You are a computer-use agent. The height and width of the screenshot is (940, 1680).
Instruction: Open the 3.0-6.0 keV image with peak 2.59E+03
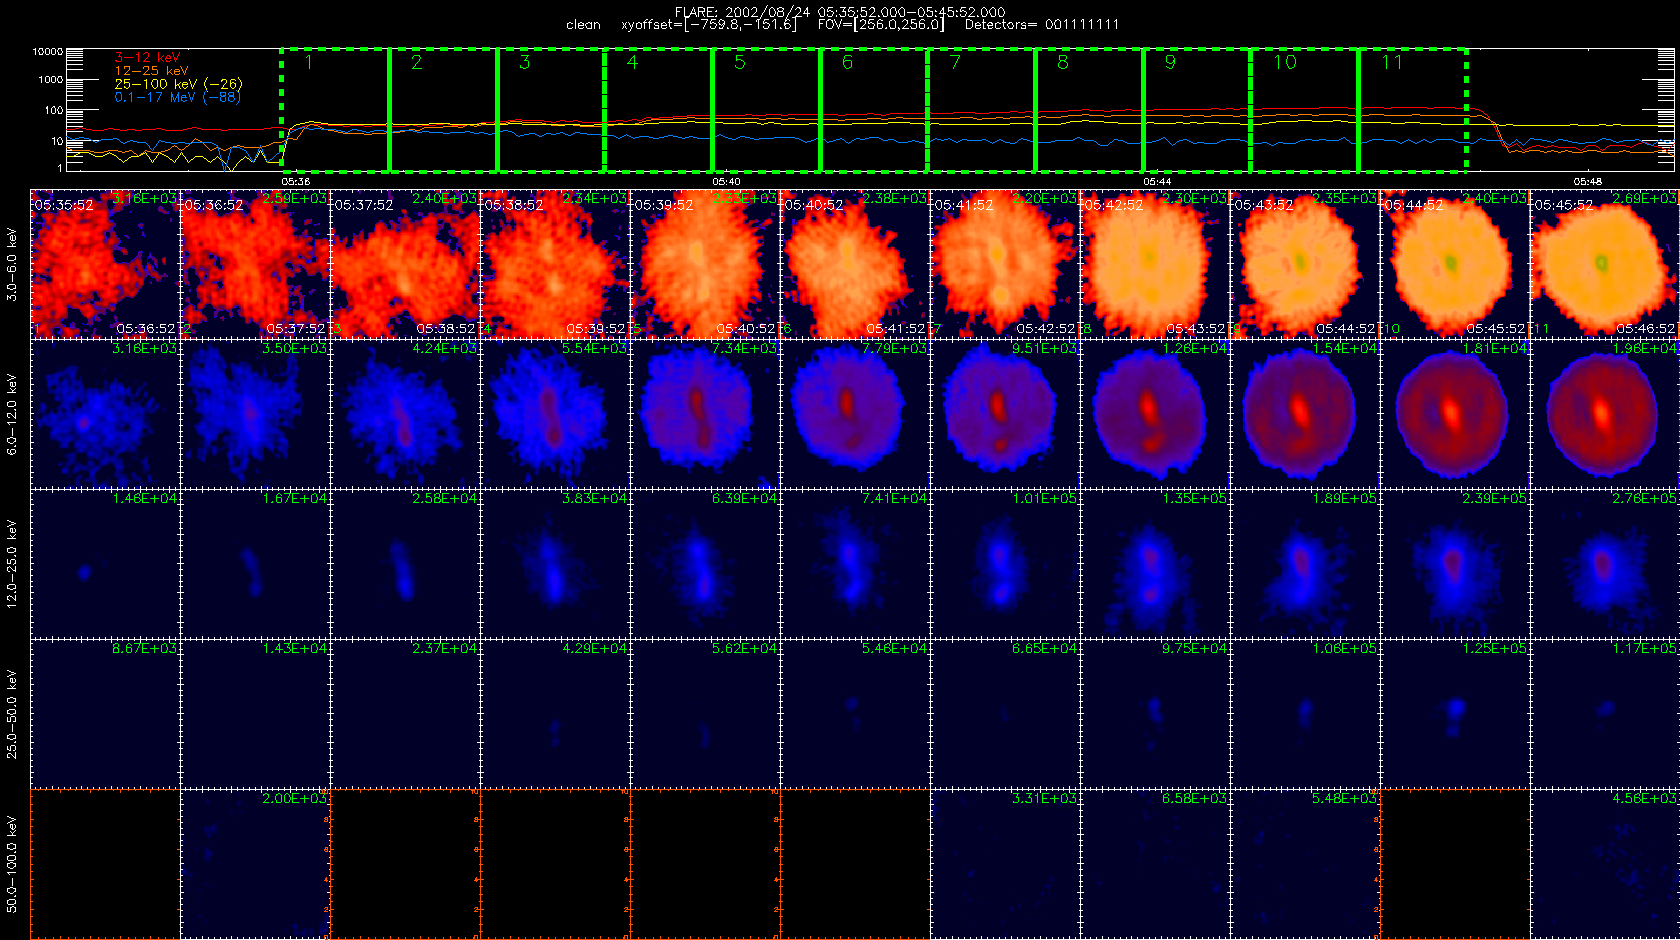pos(255,264)
